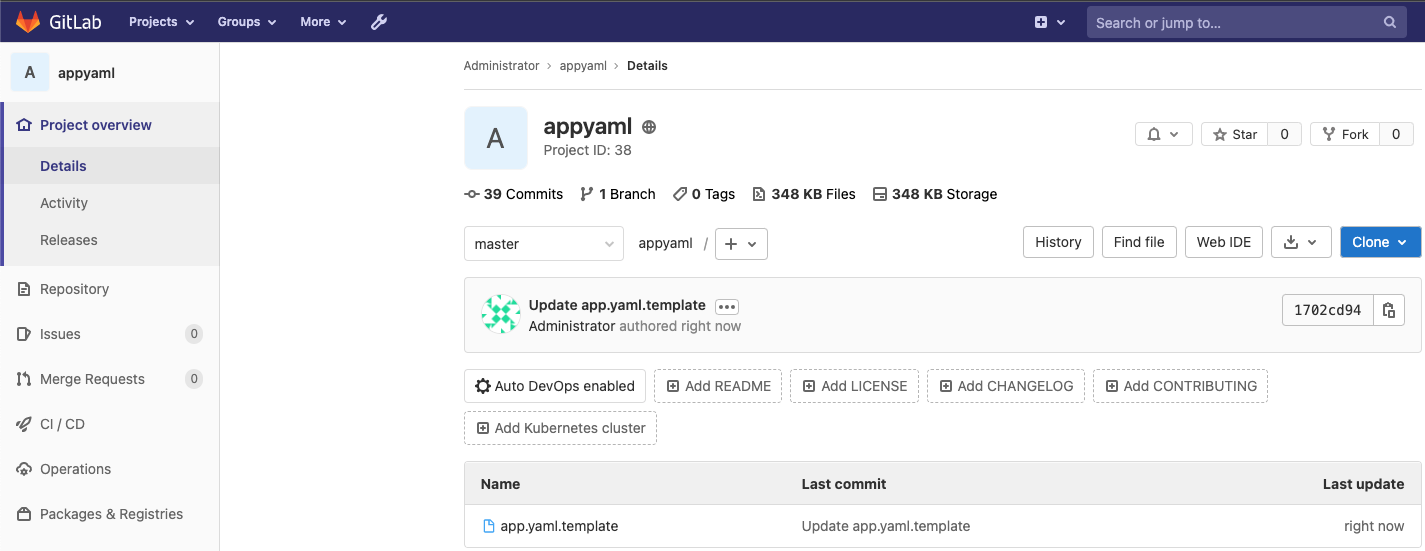The image size is (1425, 551).
Task: Open the Projects menu in navbar
Action: coord(161,22)
